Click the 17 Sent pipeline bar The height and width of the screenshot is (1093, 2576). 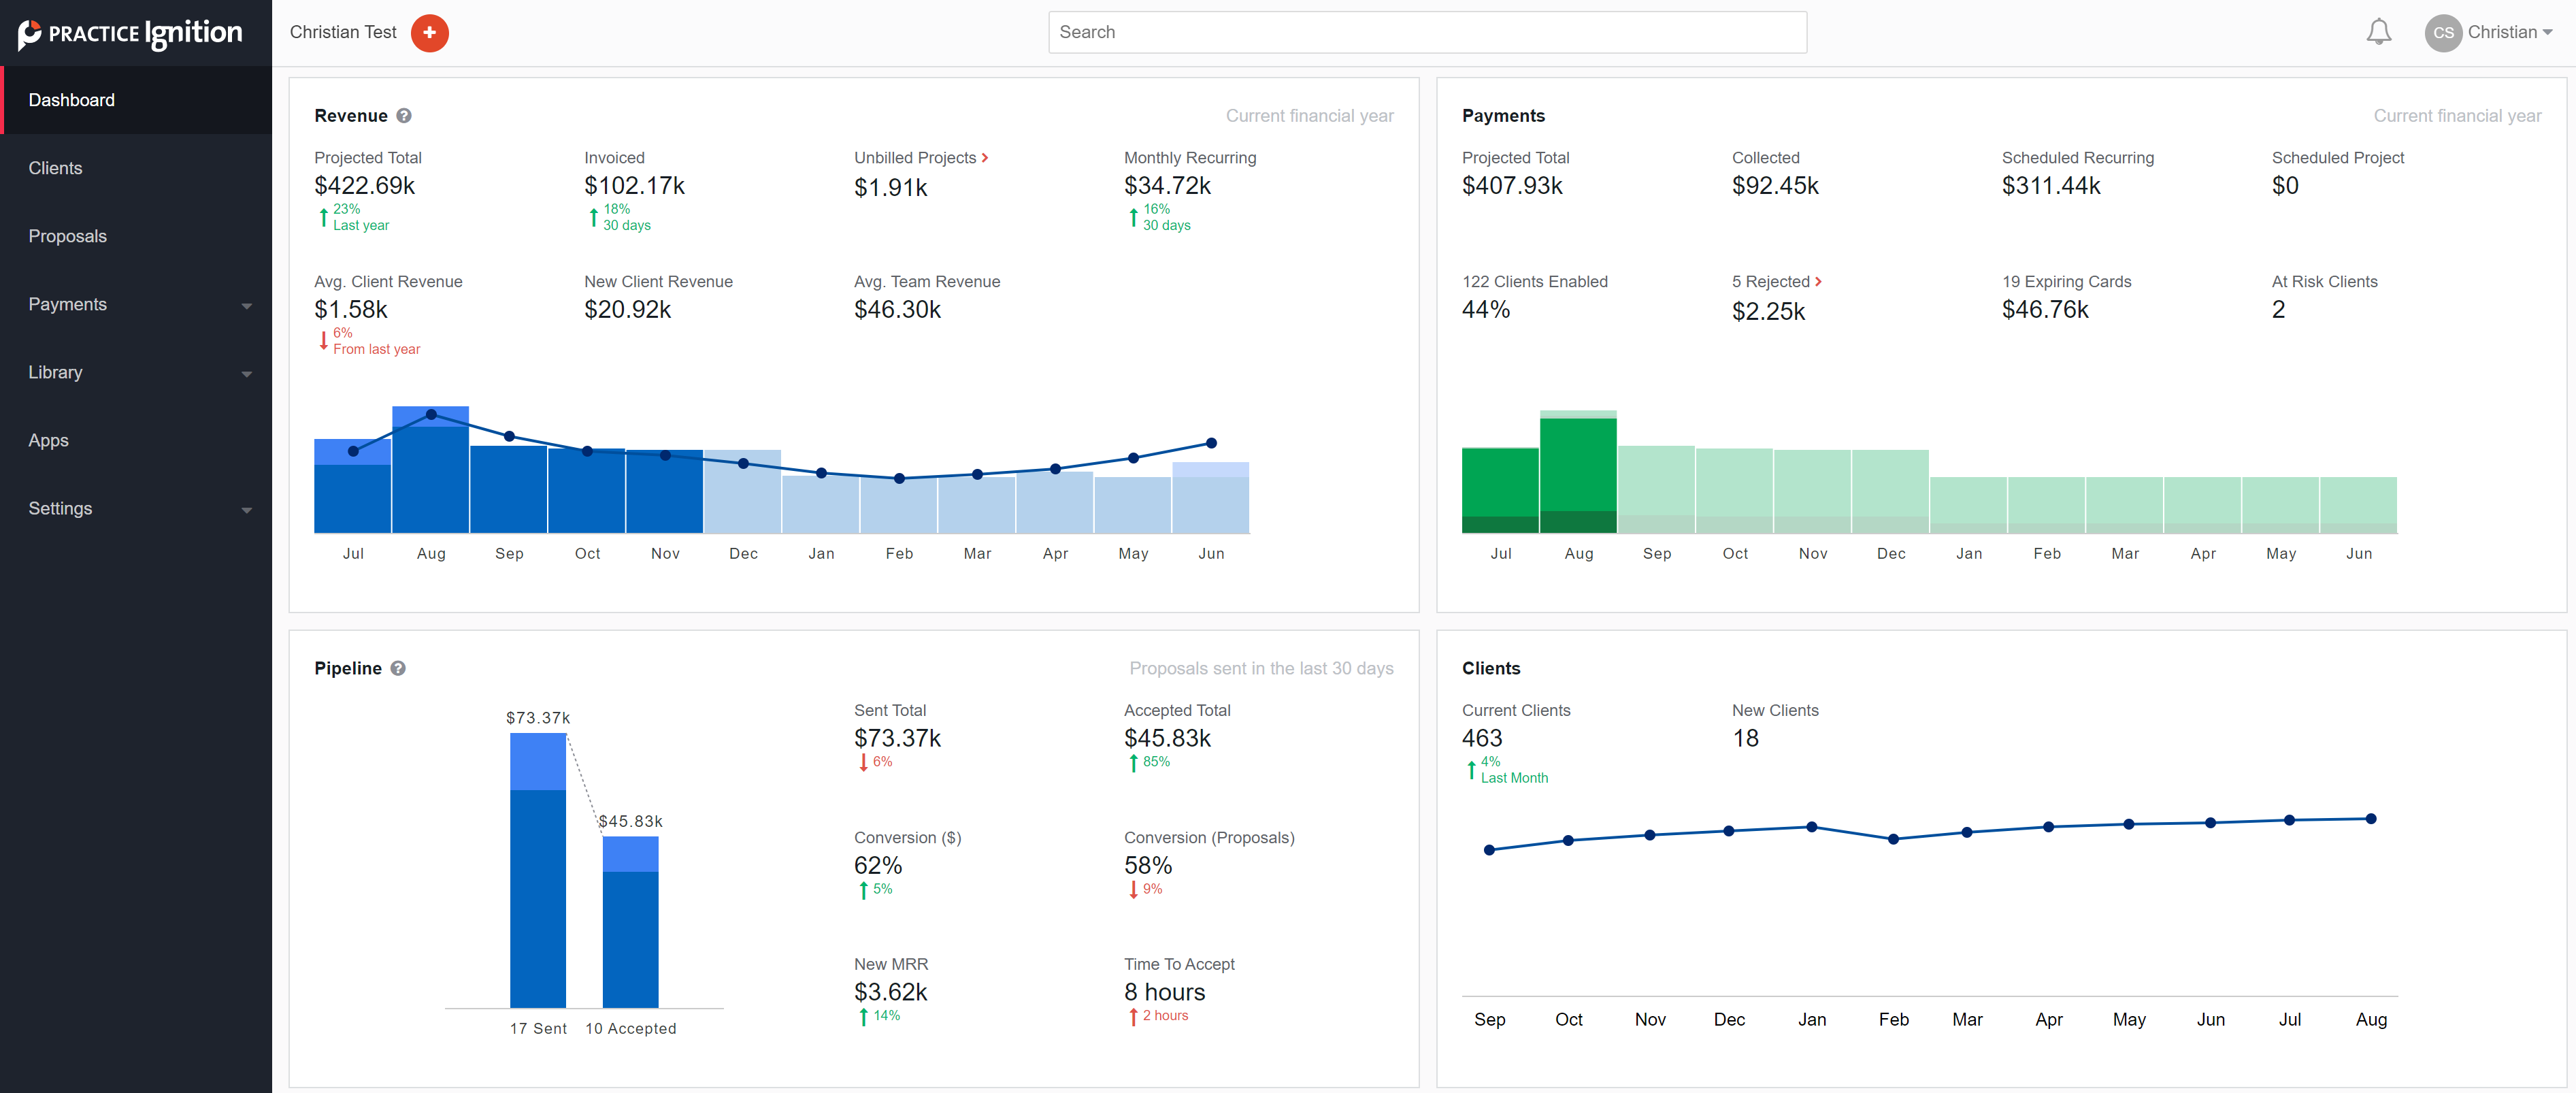point(538,880)
